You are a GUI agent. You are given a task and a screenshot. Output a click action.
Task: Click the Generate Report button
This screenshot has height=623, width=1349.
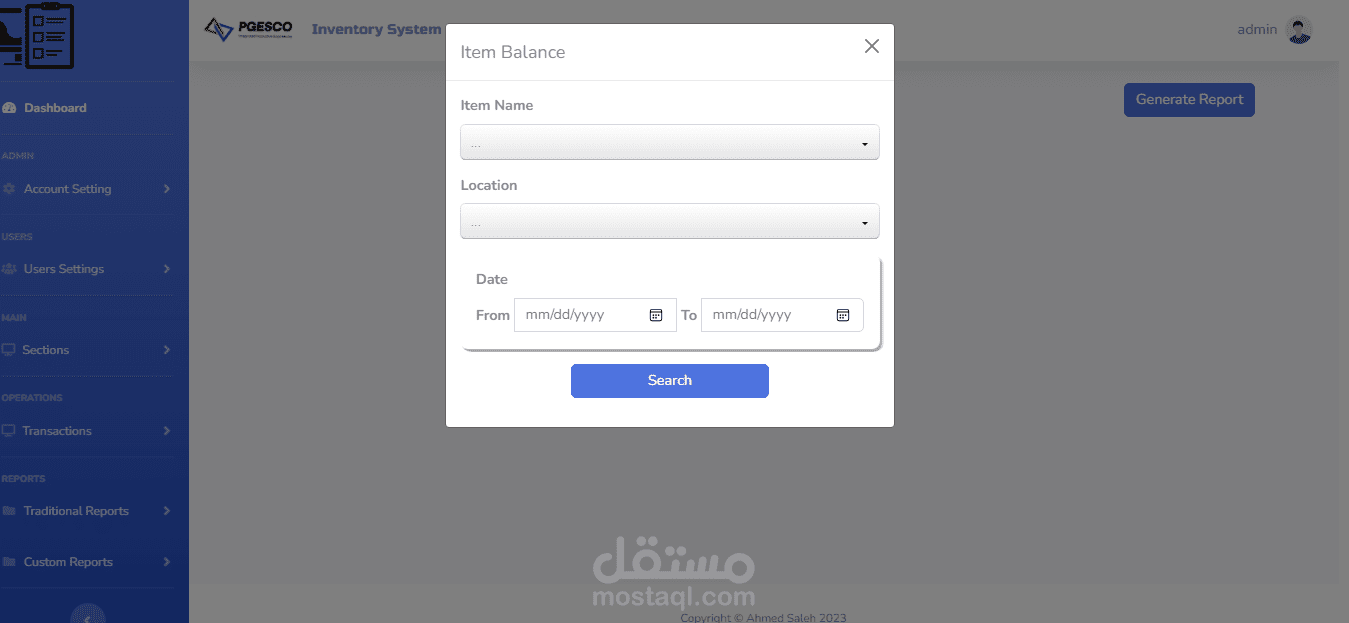coord(1189,100)
